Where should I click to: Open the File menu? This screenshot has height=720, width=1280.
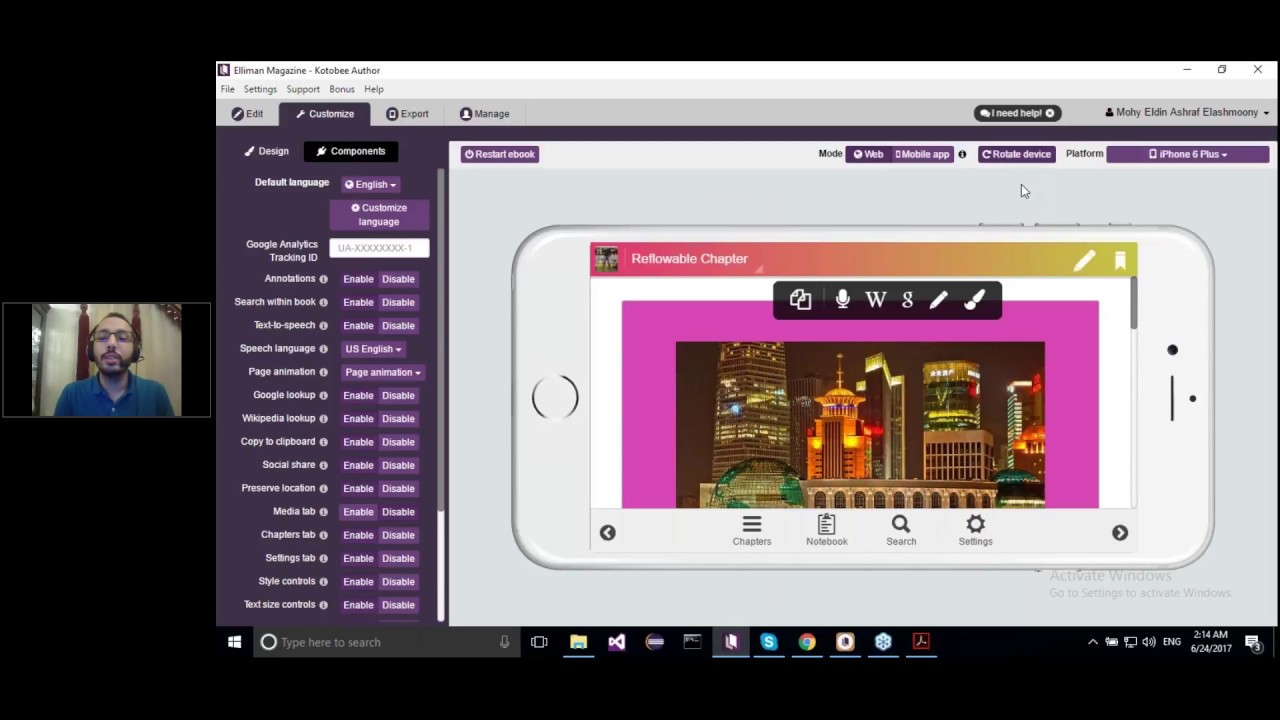coord(228,89)
